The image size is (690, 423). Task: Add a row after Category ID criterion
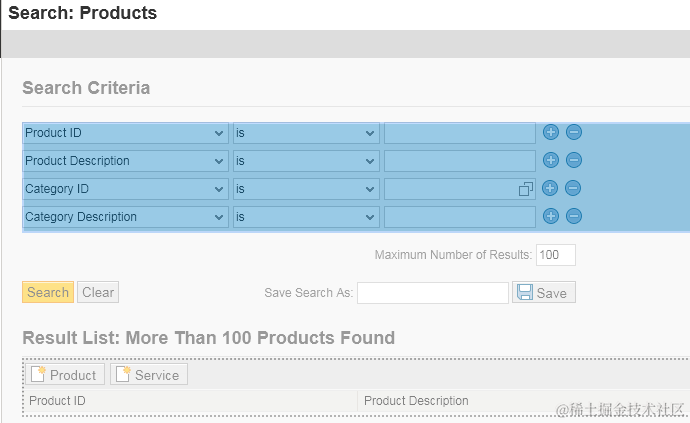pyautogui.click(x=550, y=188)
